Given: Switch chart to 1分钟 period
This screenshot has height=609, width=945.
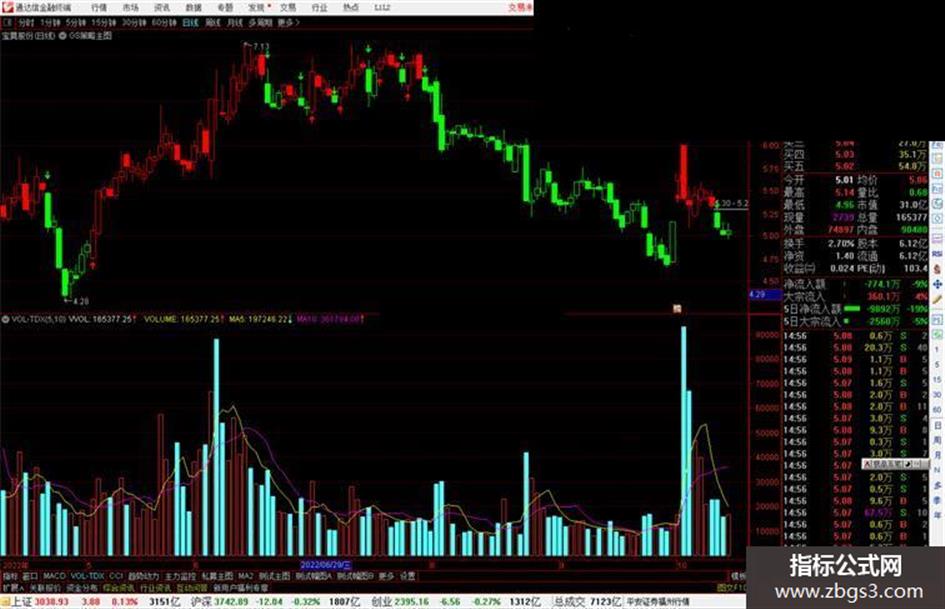Looking at the screenshot, I should click(x=50, y=22).
